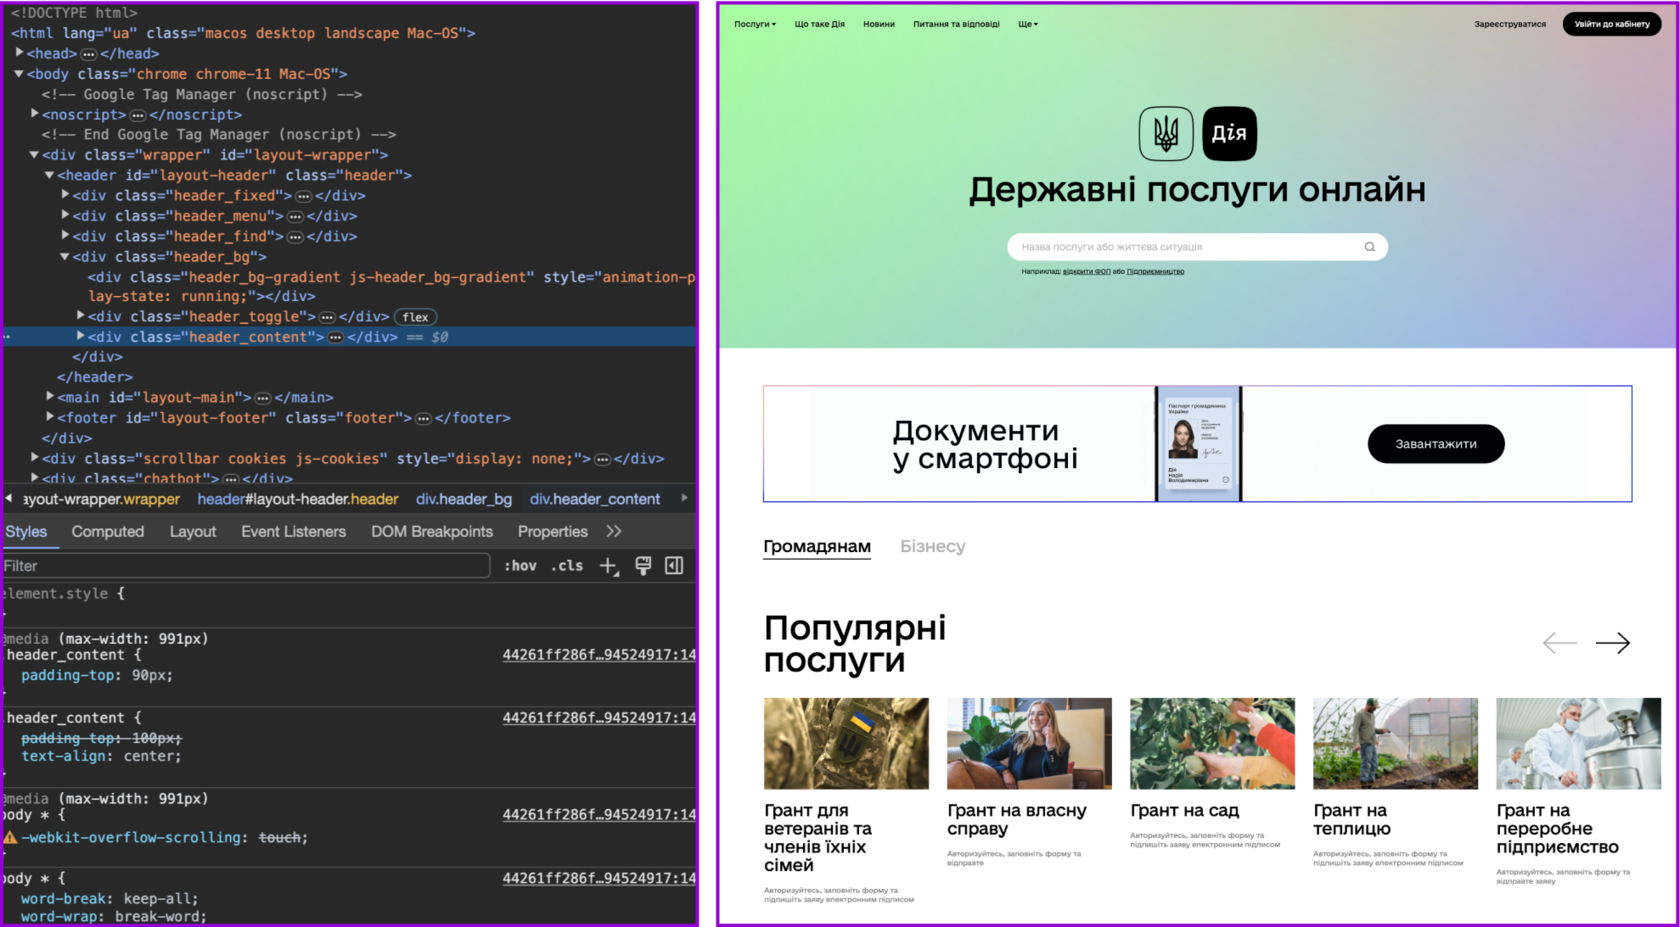Click the Увійти до кабінету button
This screenshot has width=1680, height=927.
[1611, 24]
